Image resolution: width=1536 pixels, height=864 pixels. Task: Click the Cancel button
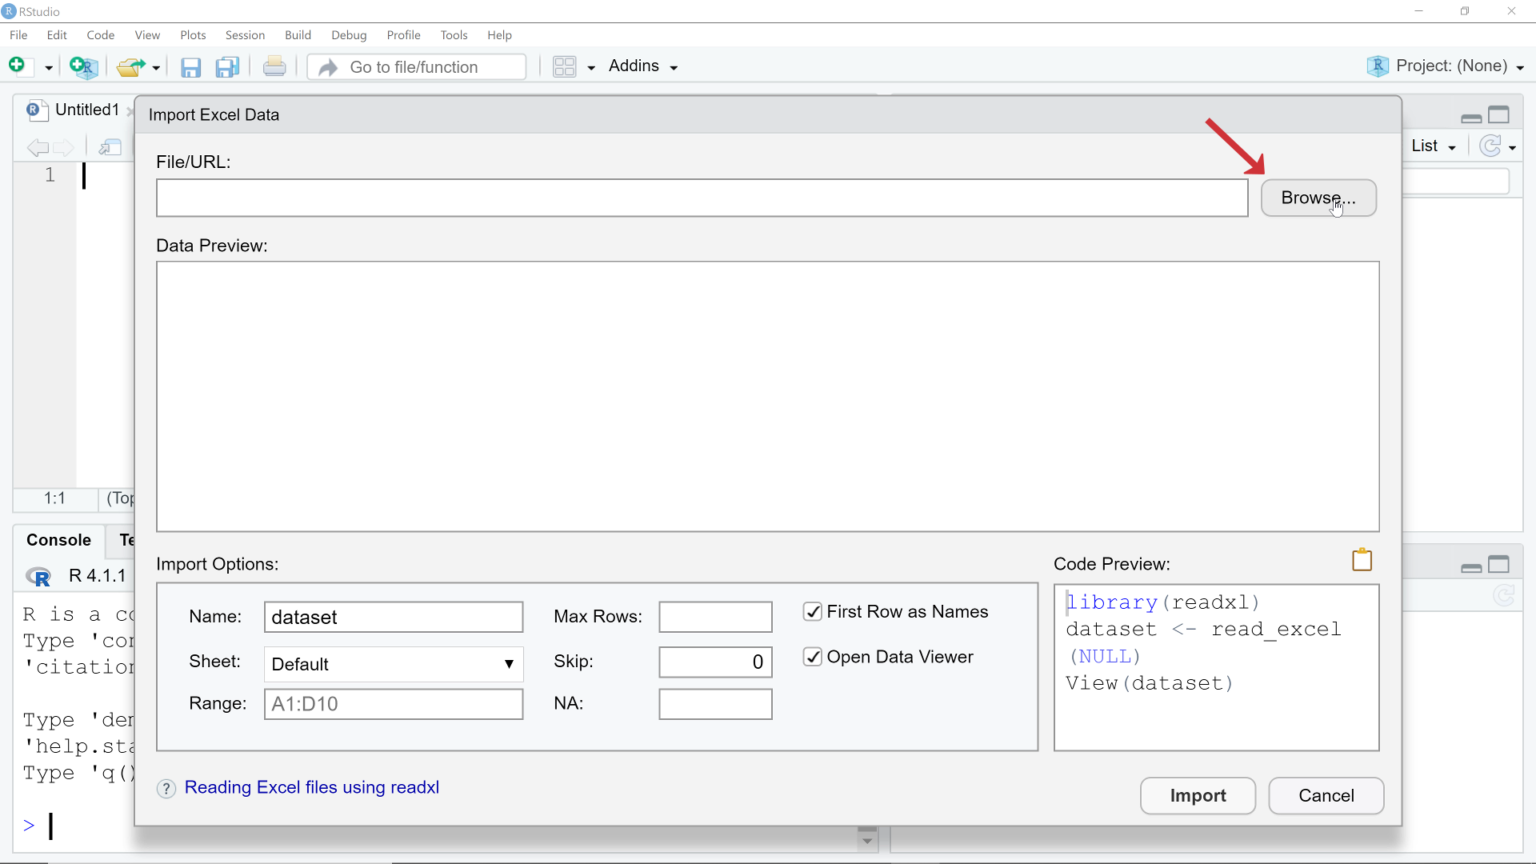click(1326, 796)
